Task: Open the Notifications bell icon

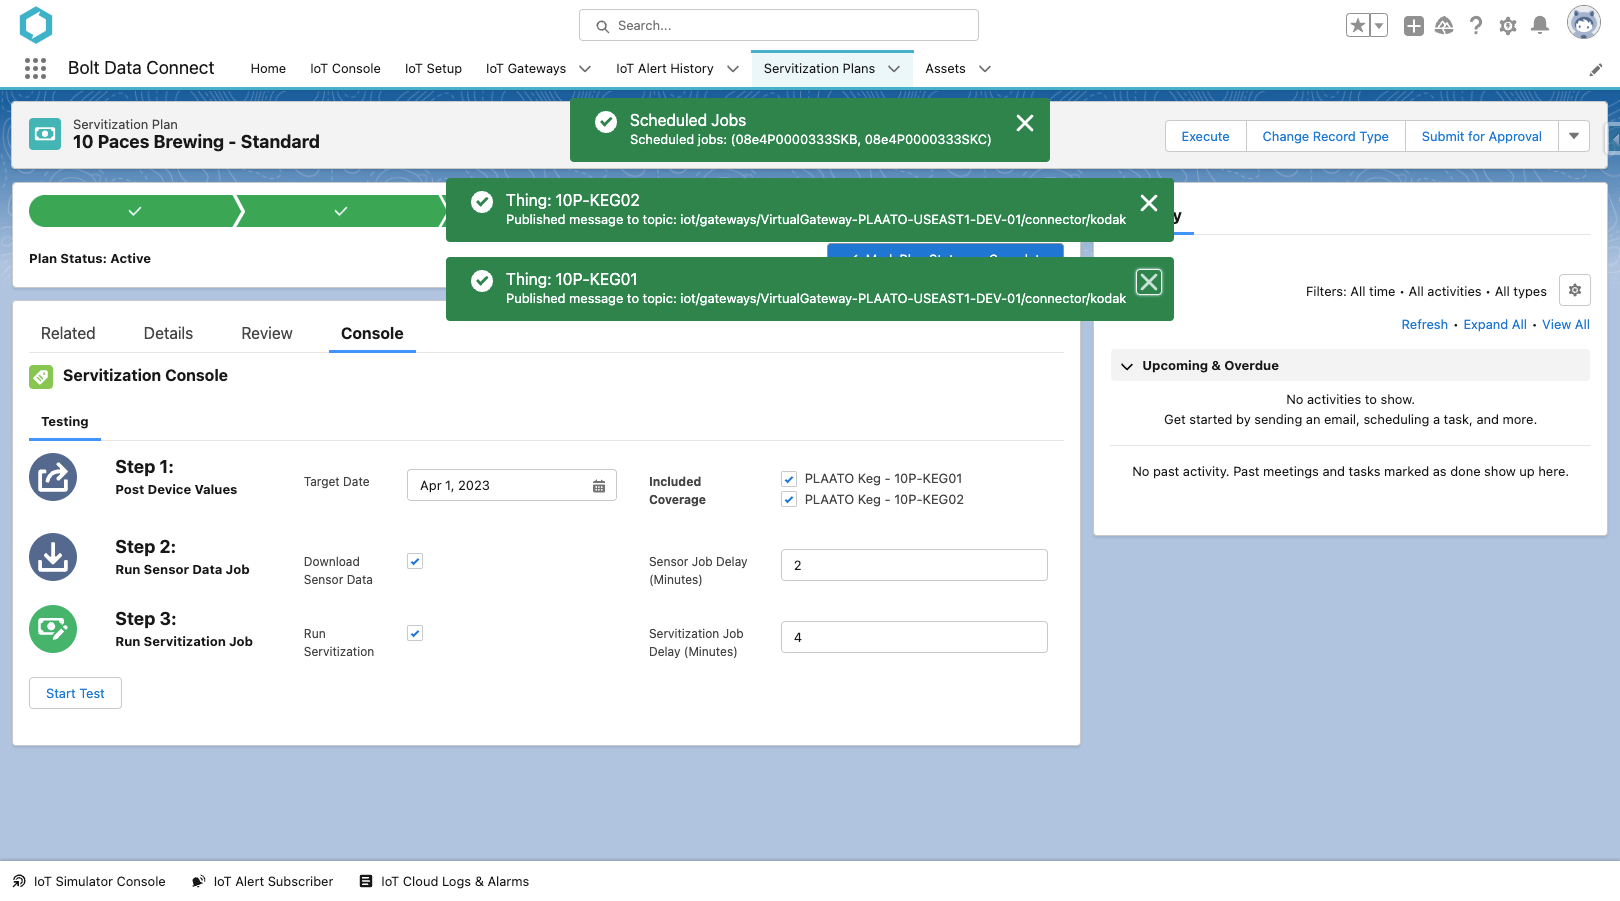Action: pos(1540,26)
